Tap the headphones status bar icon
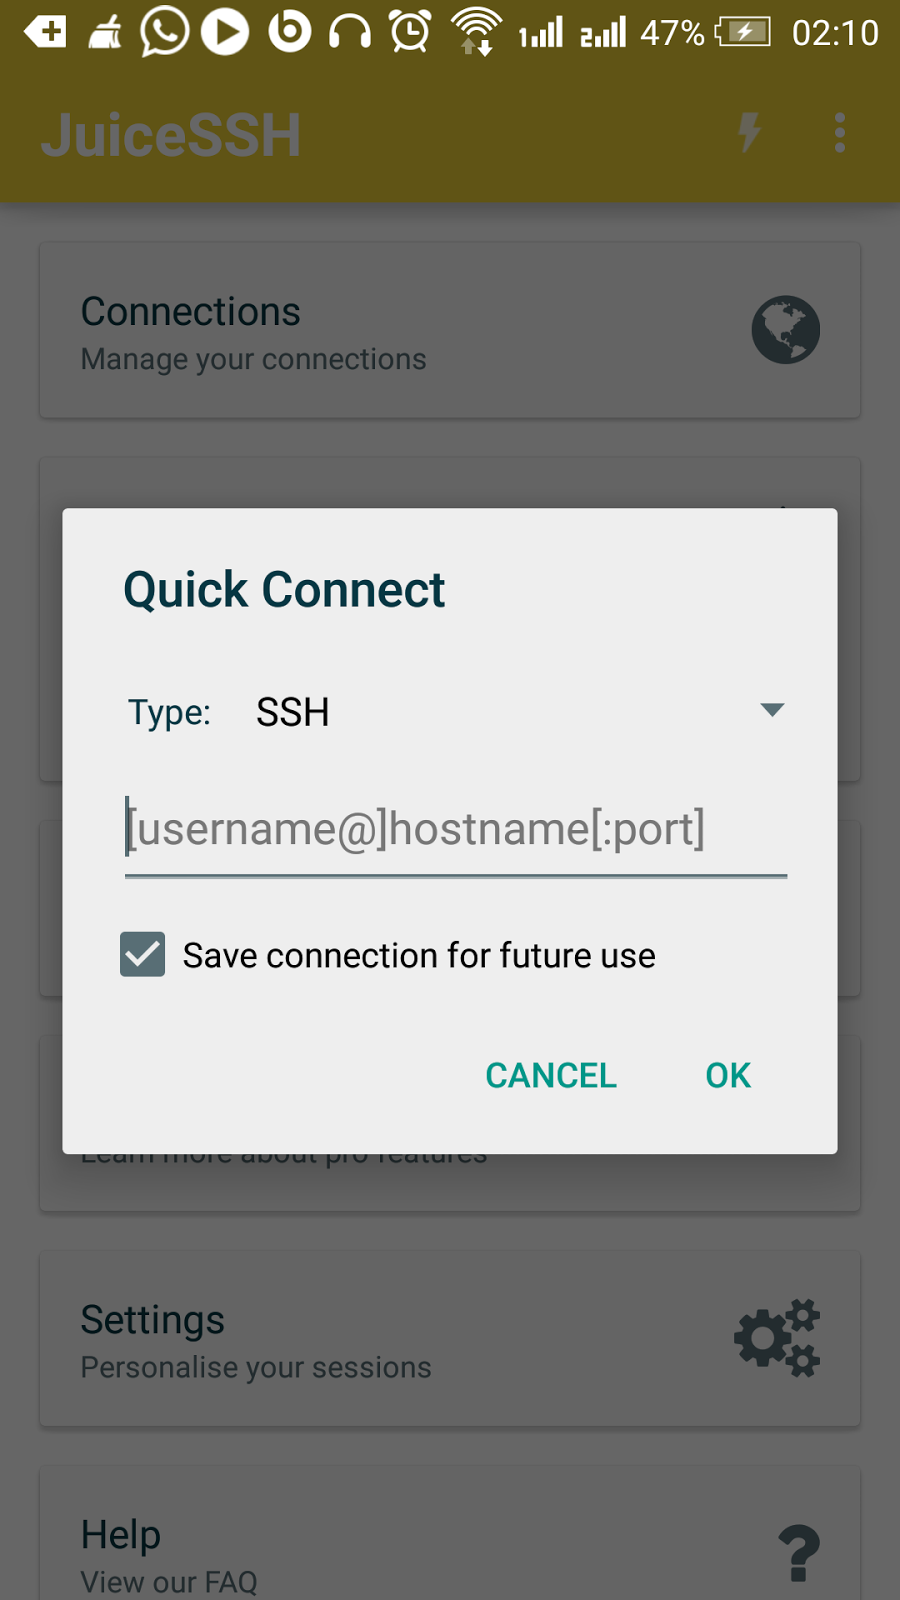Image resolution: width=900 pixels, height=1600 pixels. [350, 32]
